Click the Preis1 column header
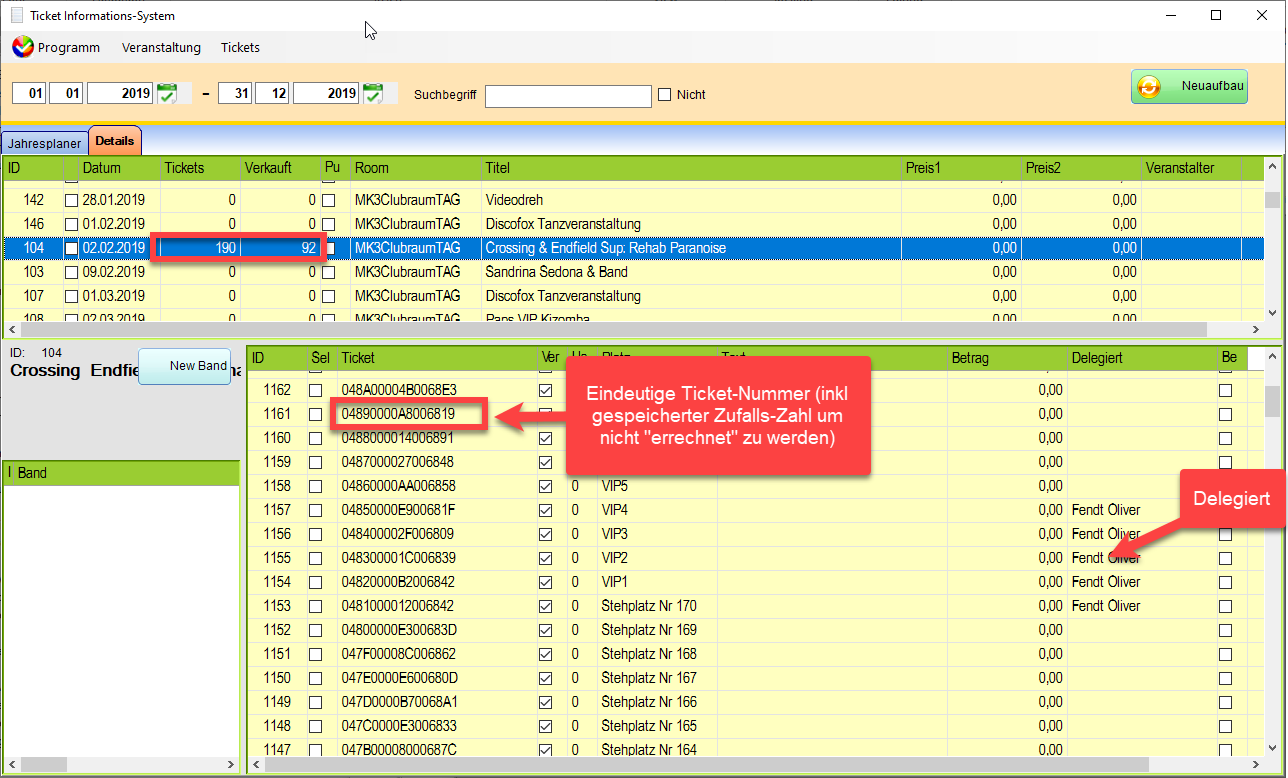 pyautogui.click(x=961, y=168)
